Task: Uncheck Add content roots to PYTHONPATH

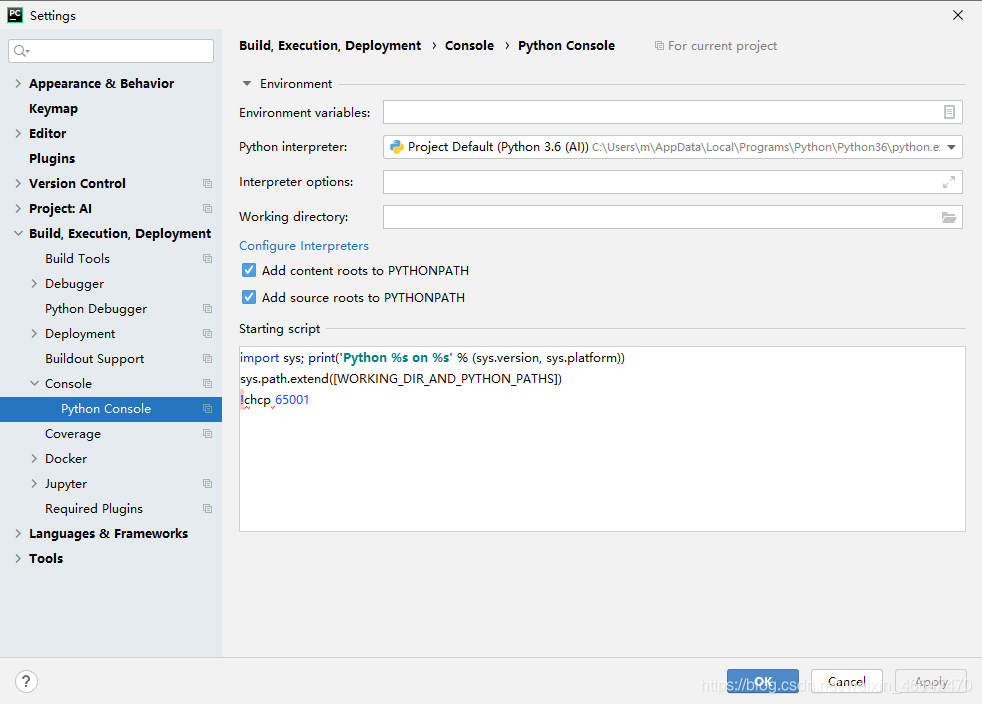Action: (x=249, y=270)
